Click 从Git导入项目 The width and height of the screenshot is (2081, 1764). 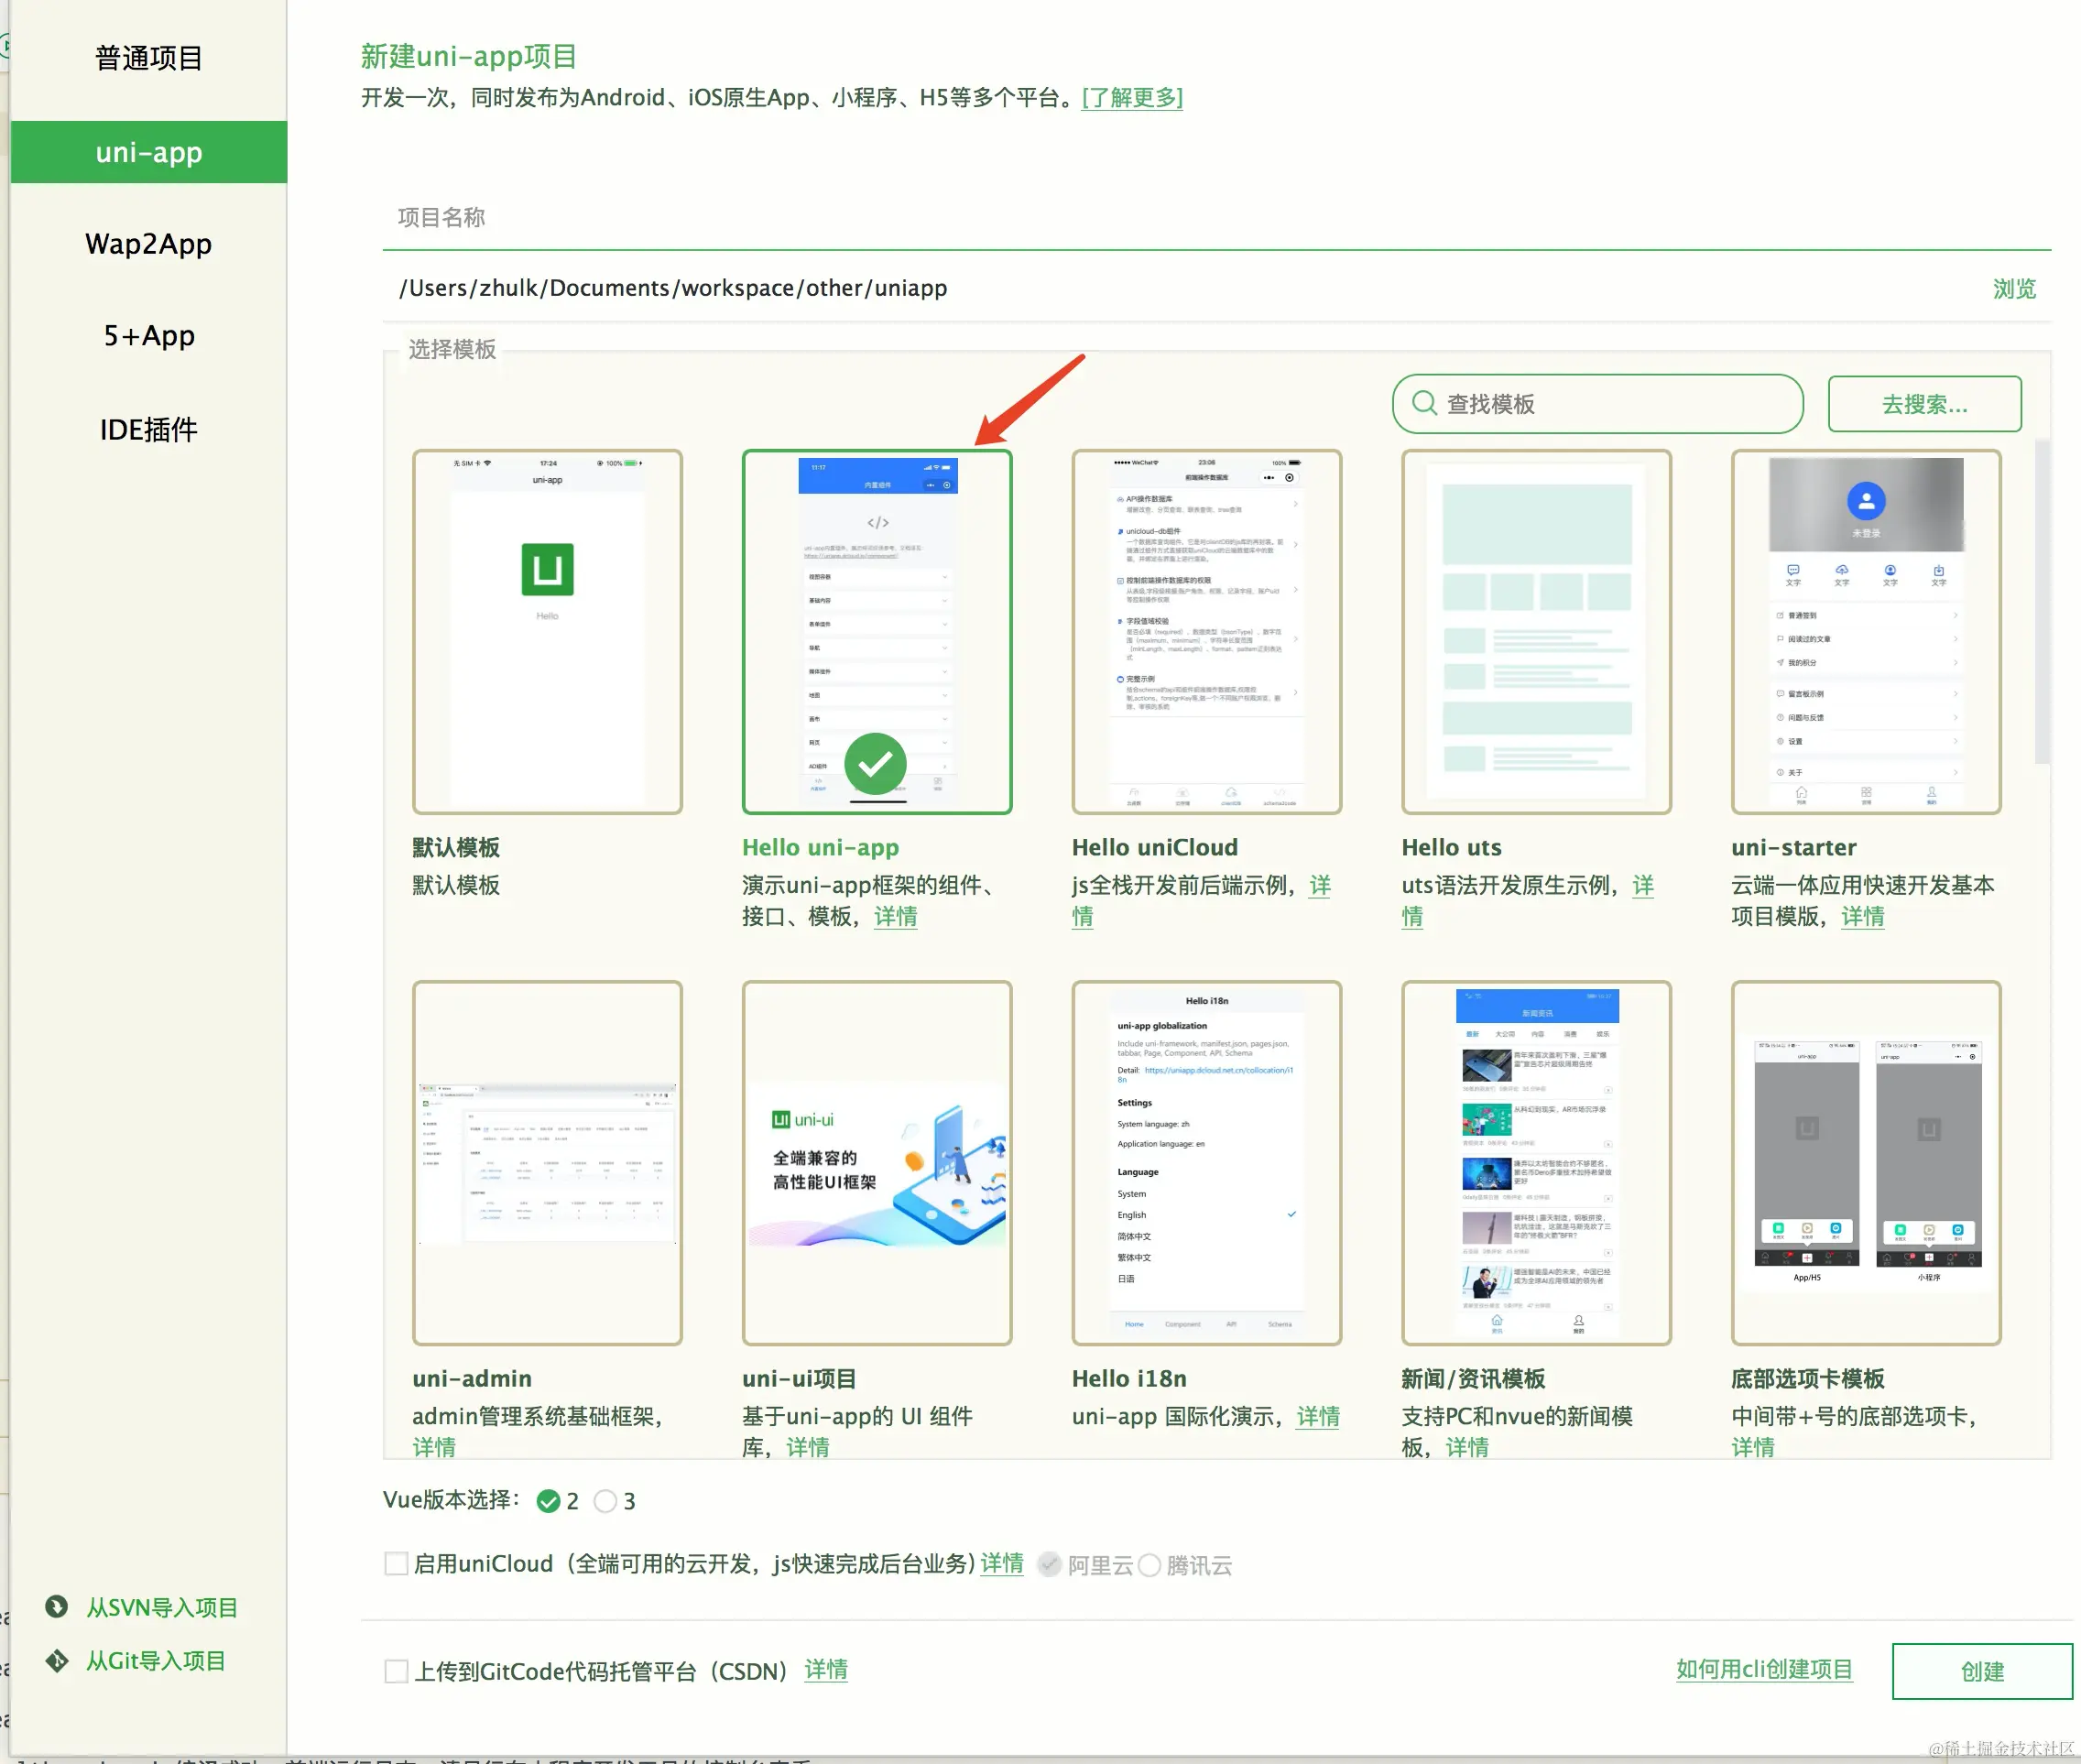tap(156, 1661)
